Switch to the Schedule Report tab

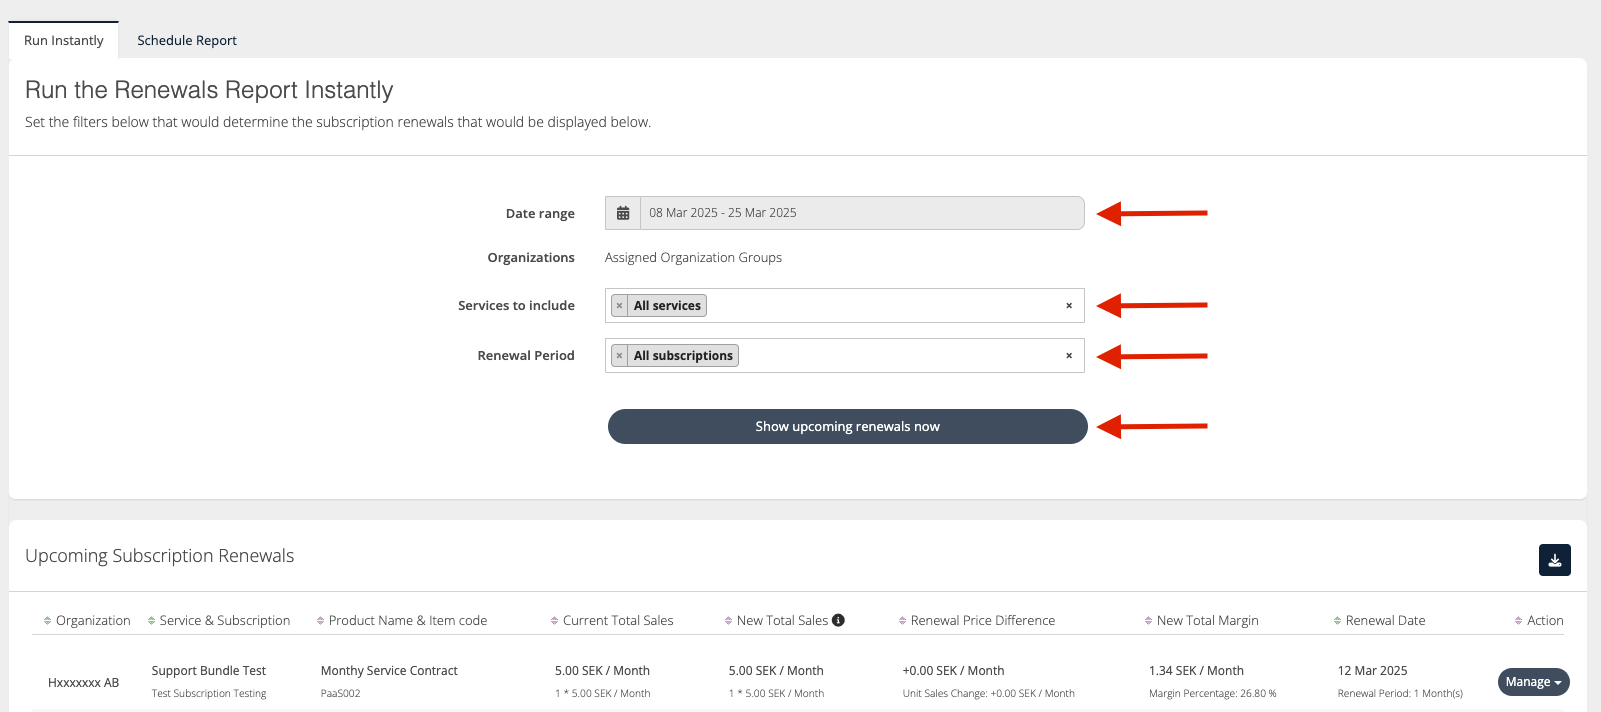187,41
